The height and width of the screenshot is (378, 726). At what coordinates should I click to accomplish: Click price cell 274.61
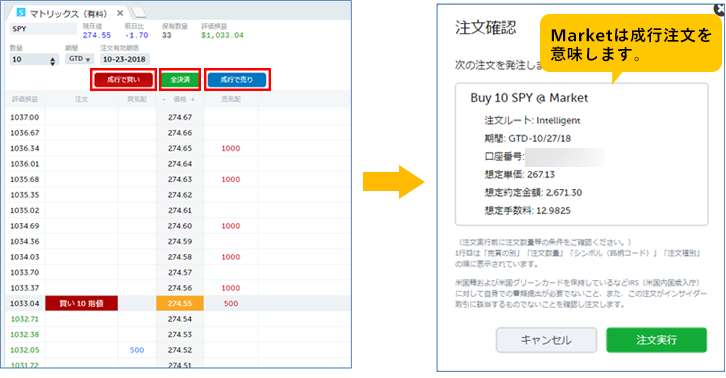(x=180, y=210)
